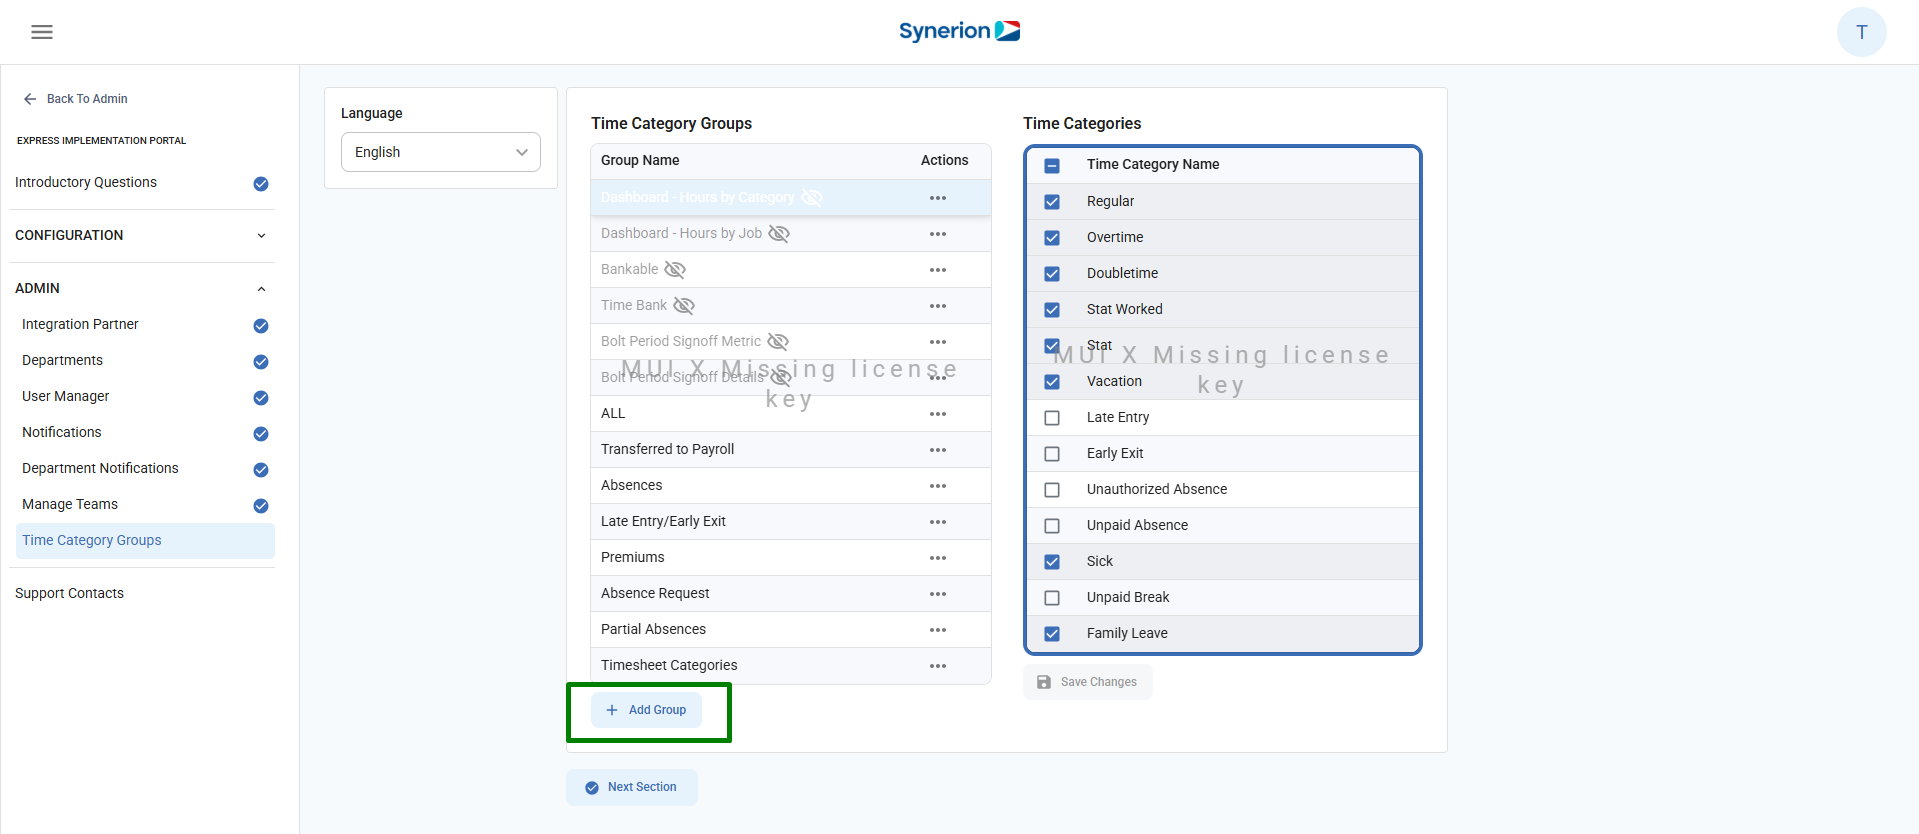The image size is (1919, 834).
Task: Go to User Manager page
Action: point(66,396)
